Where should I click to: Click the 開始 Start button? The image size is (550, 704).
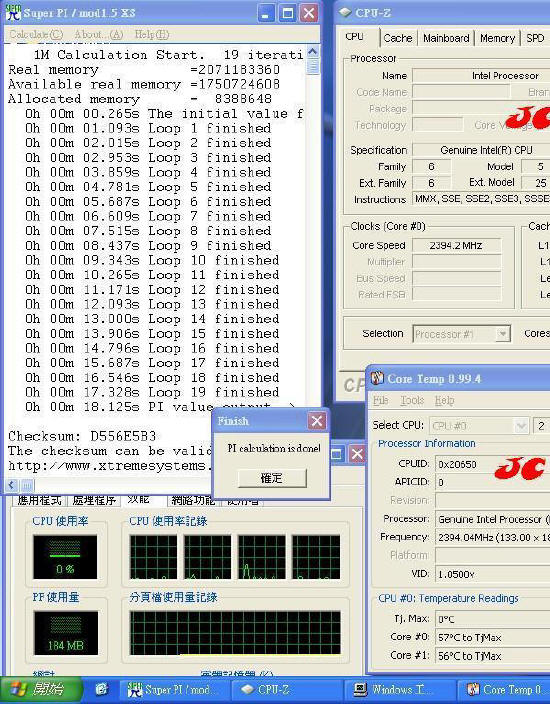[x=41, y=689]
